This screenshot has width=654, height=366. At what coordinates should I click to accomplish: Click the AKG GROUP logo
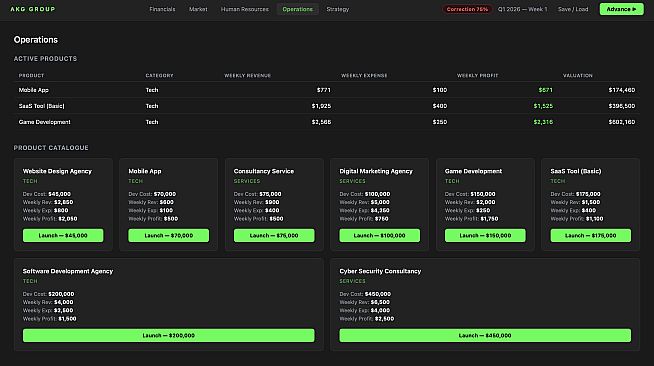click(33, 9)
